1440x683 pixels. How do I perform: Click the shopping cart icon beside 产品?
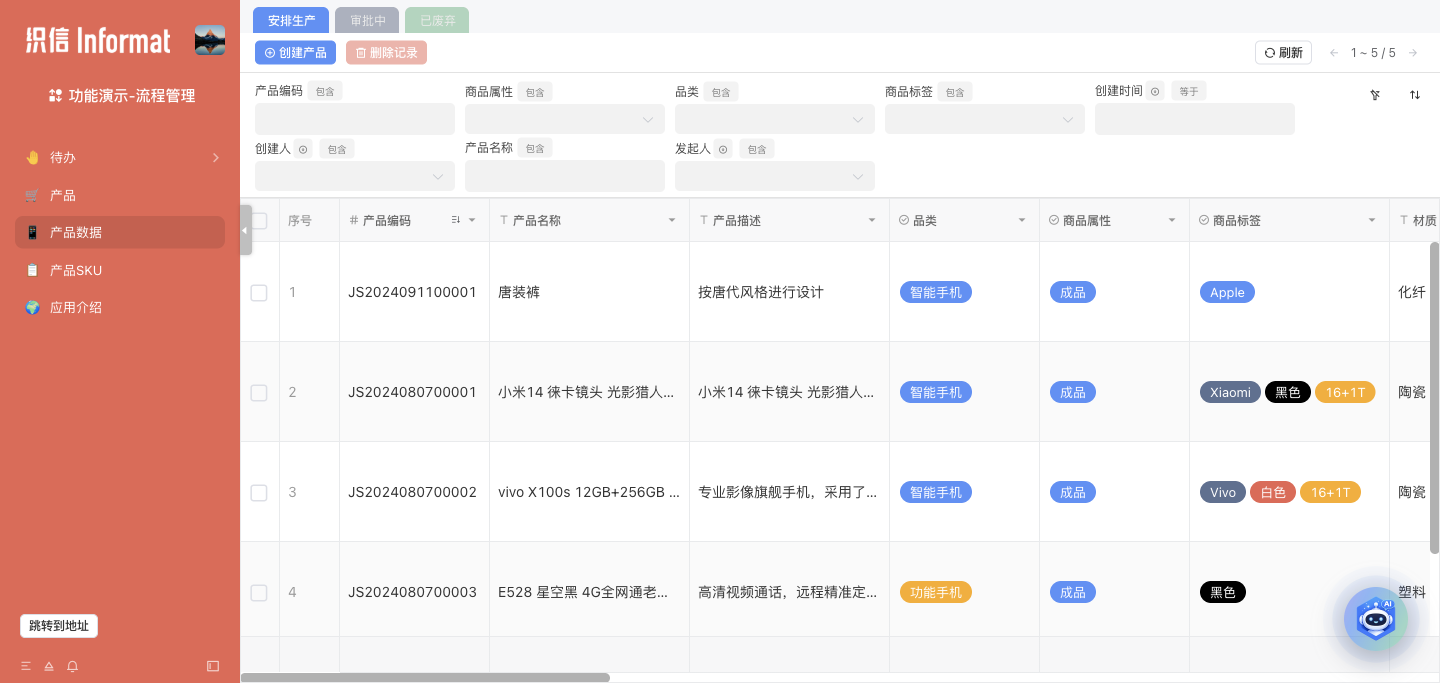(32, 195)
